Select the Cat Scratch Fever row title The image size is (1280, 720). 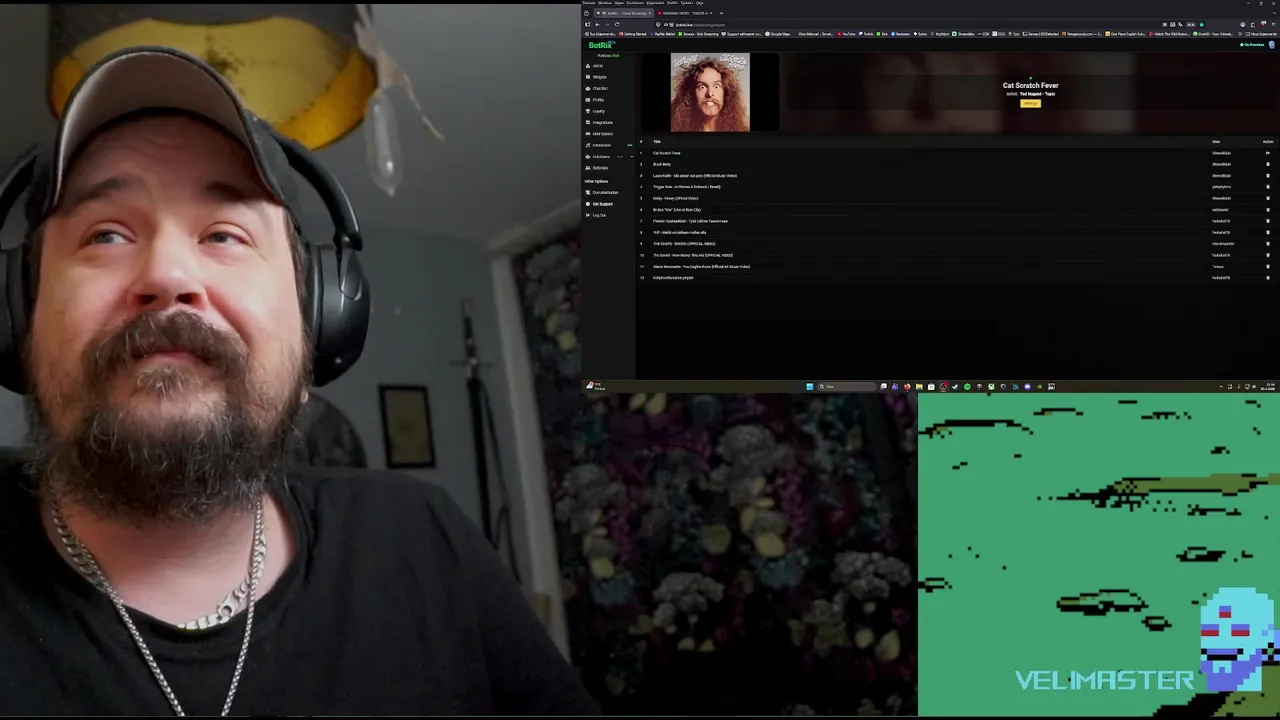[x=667, y=153]
